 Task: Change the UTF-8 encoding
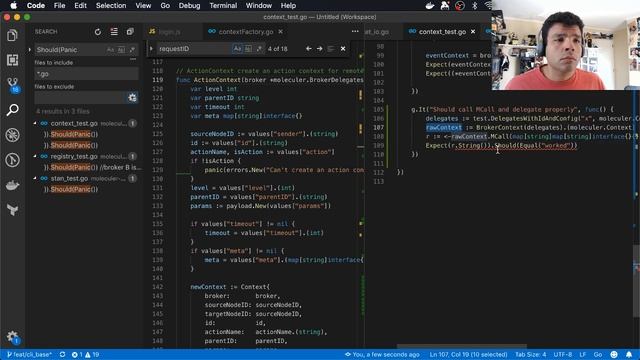(562, 355)
